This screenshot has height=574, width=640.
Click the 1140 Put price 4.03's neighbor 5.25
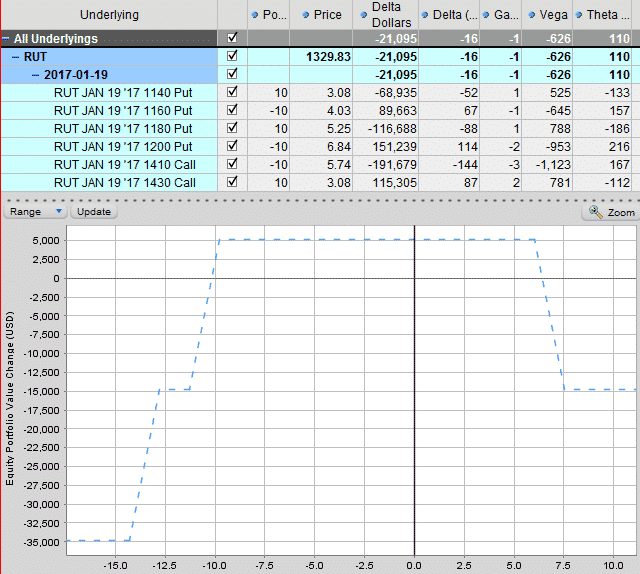click(x=339, y=129)
